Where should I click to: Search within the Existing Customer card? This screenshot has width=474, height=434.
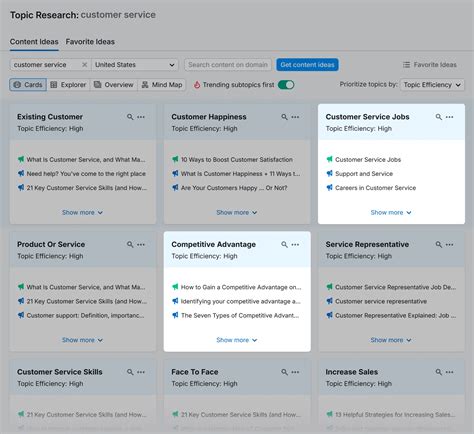click(x=130, y=117)
